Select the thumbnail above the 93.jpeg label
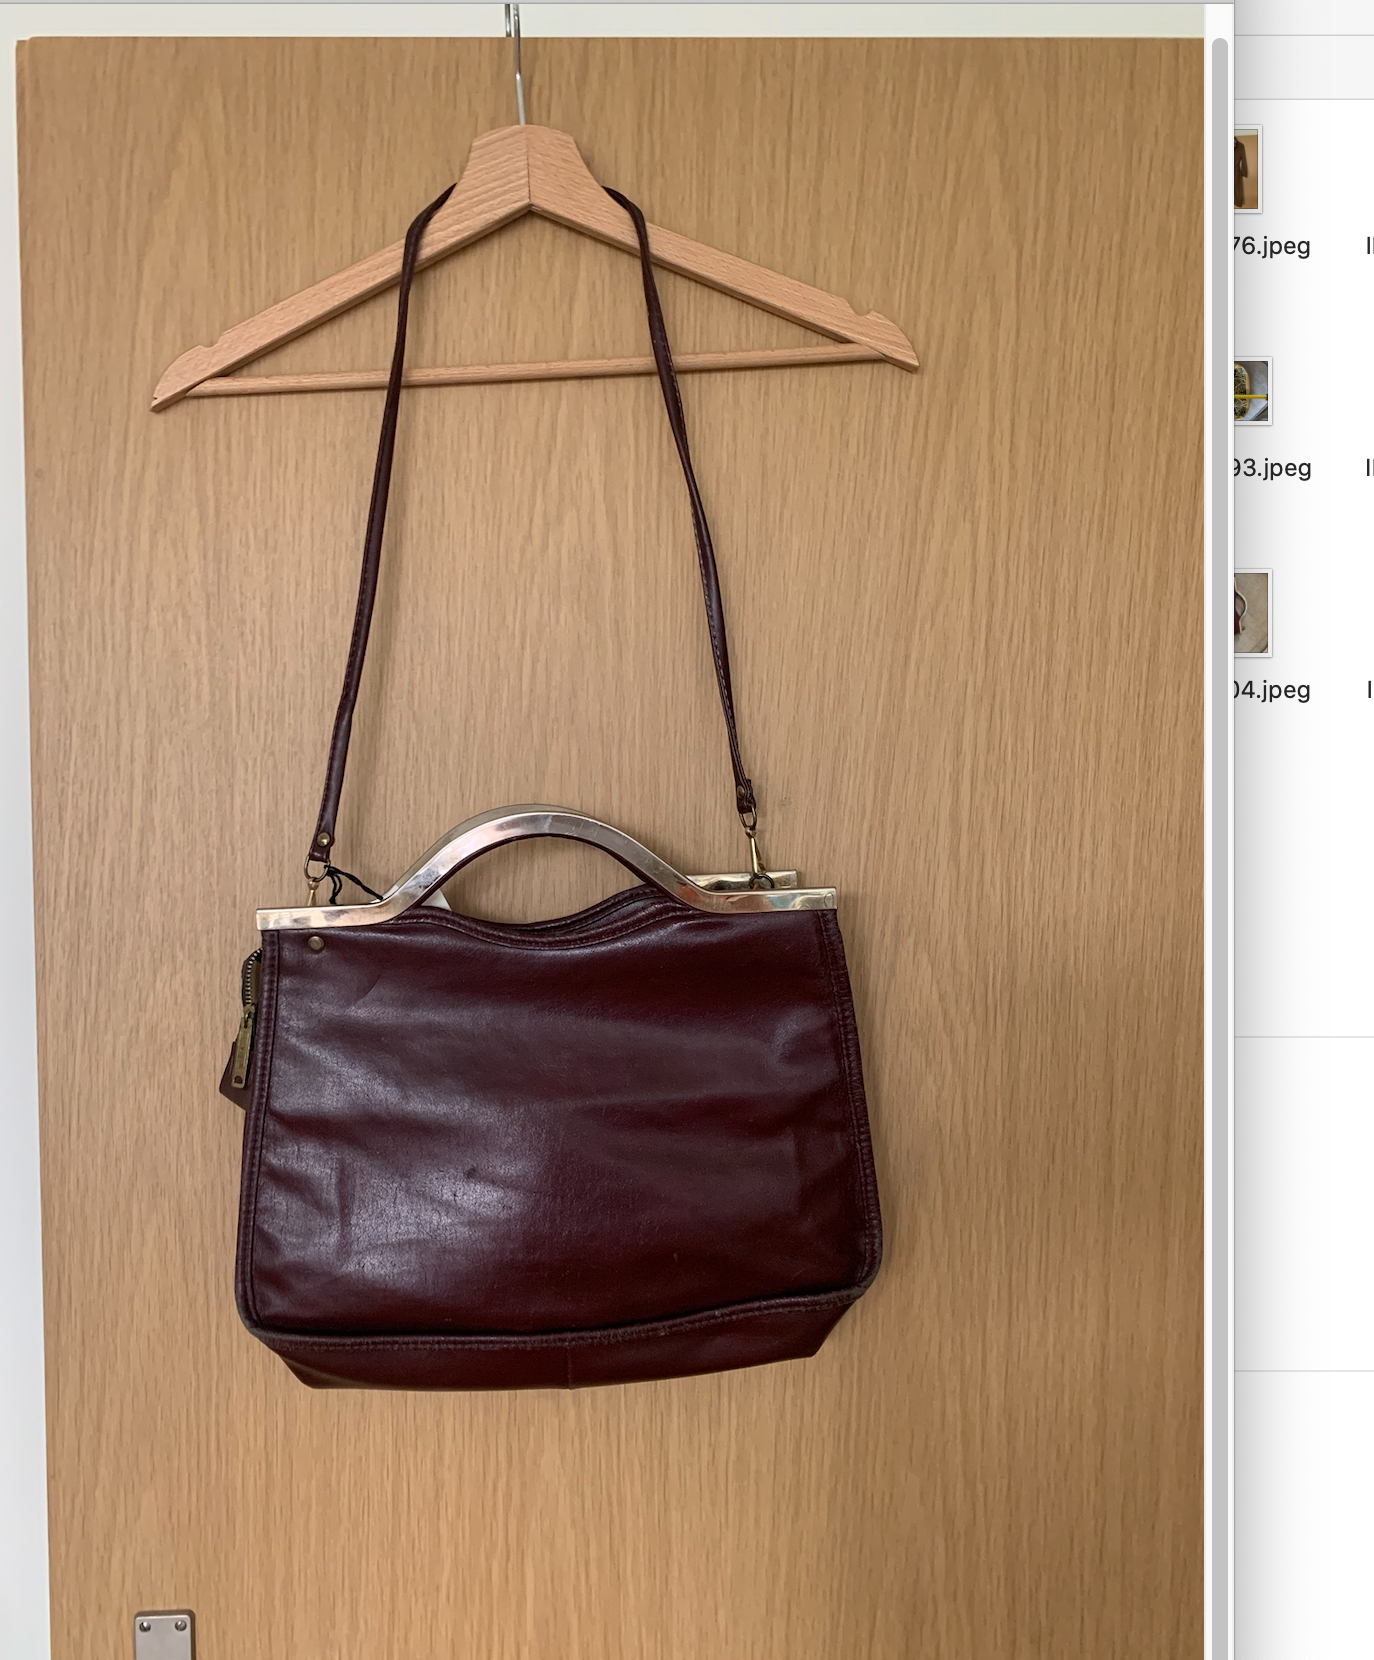1374x1660 pixels. 1251,391
